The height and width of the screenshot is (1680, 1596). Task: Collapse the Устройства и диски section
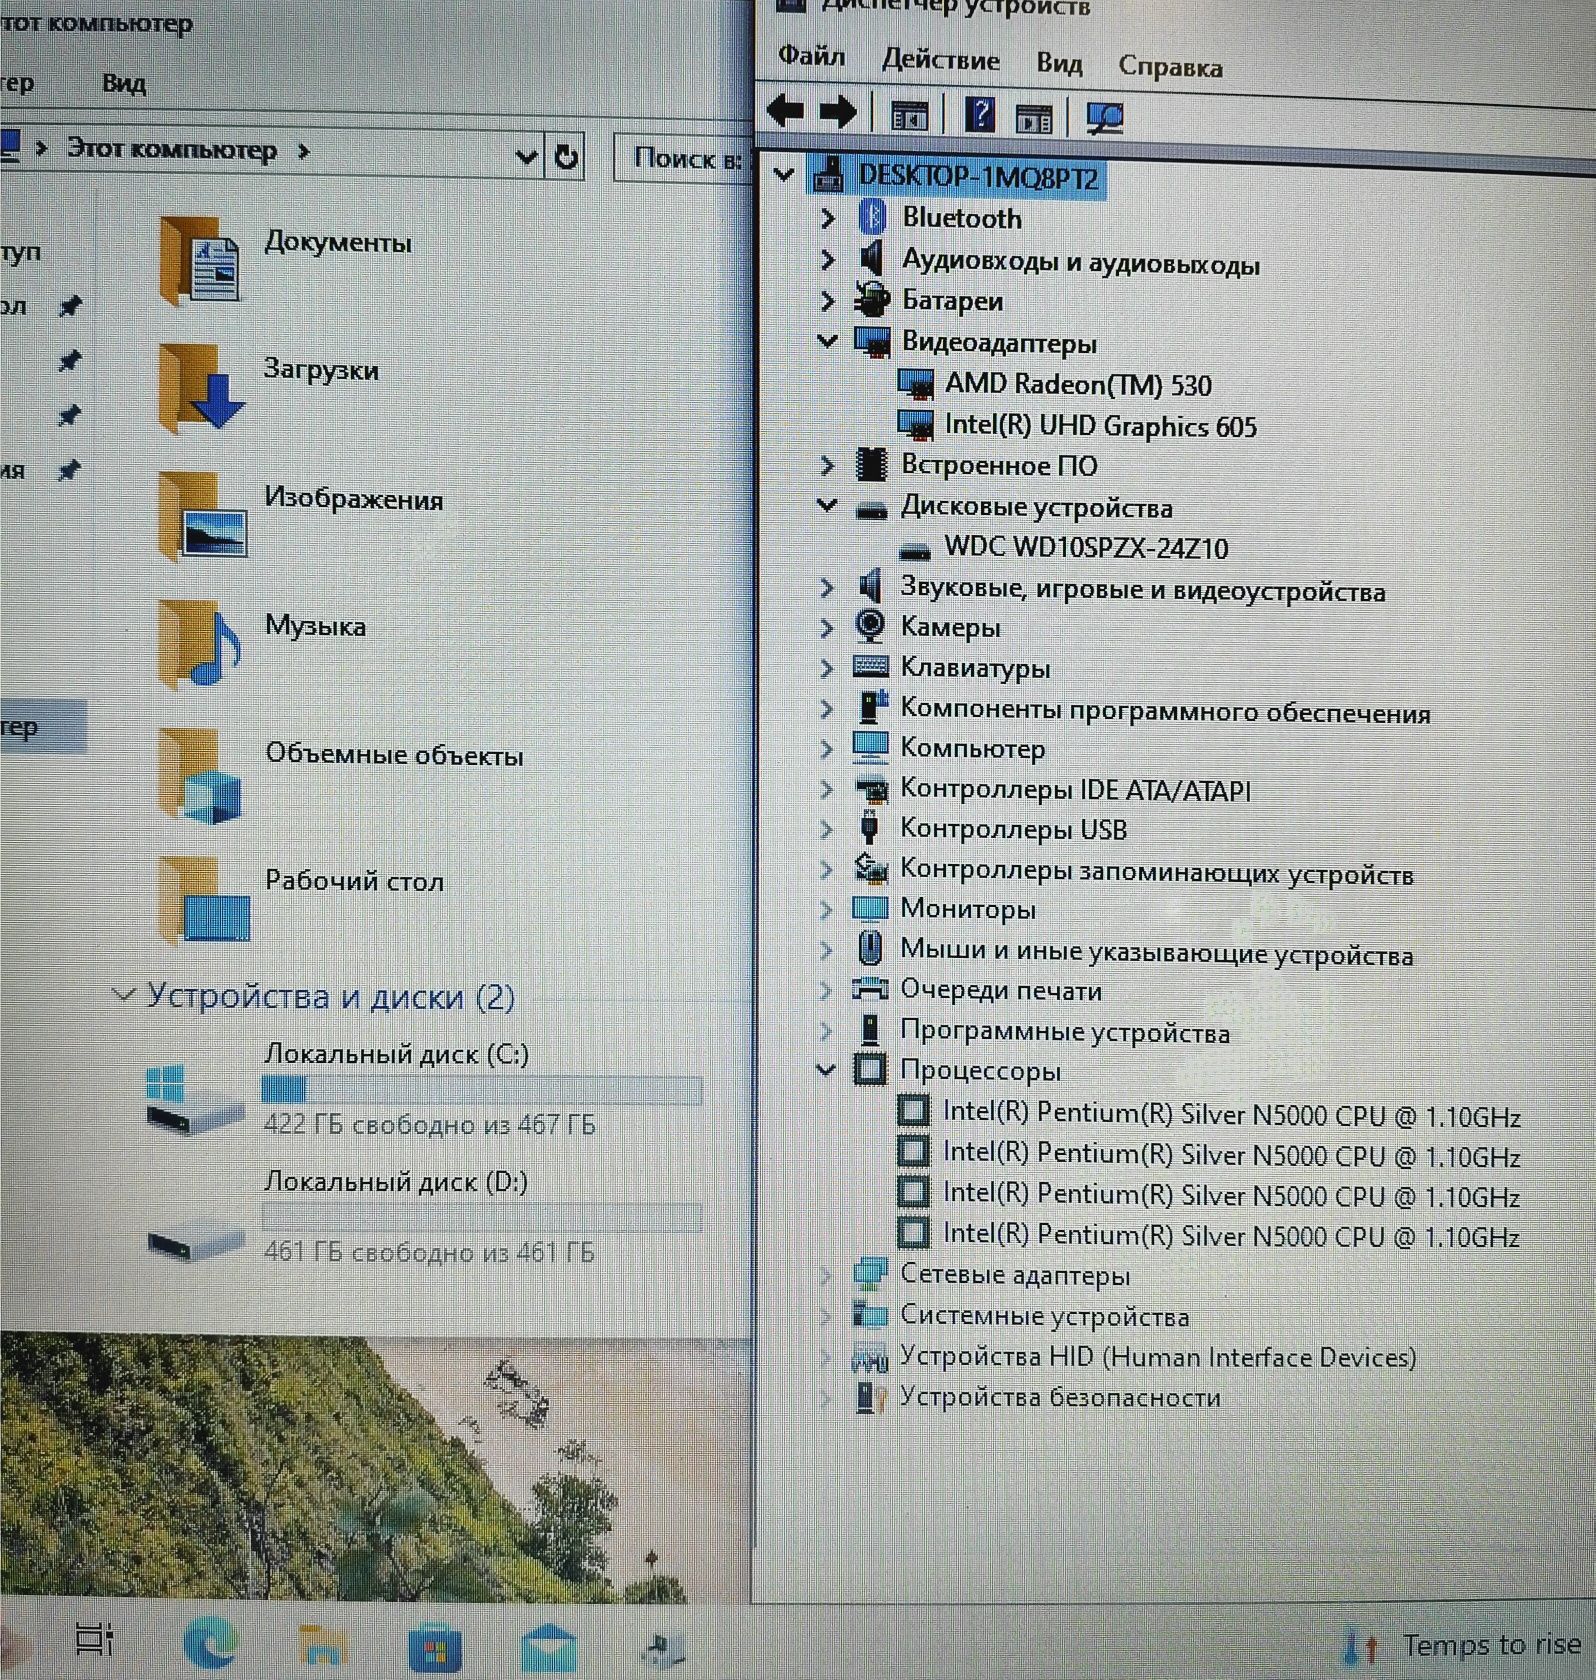pyautogui.click(x=123, y=994)
